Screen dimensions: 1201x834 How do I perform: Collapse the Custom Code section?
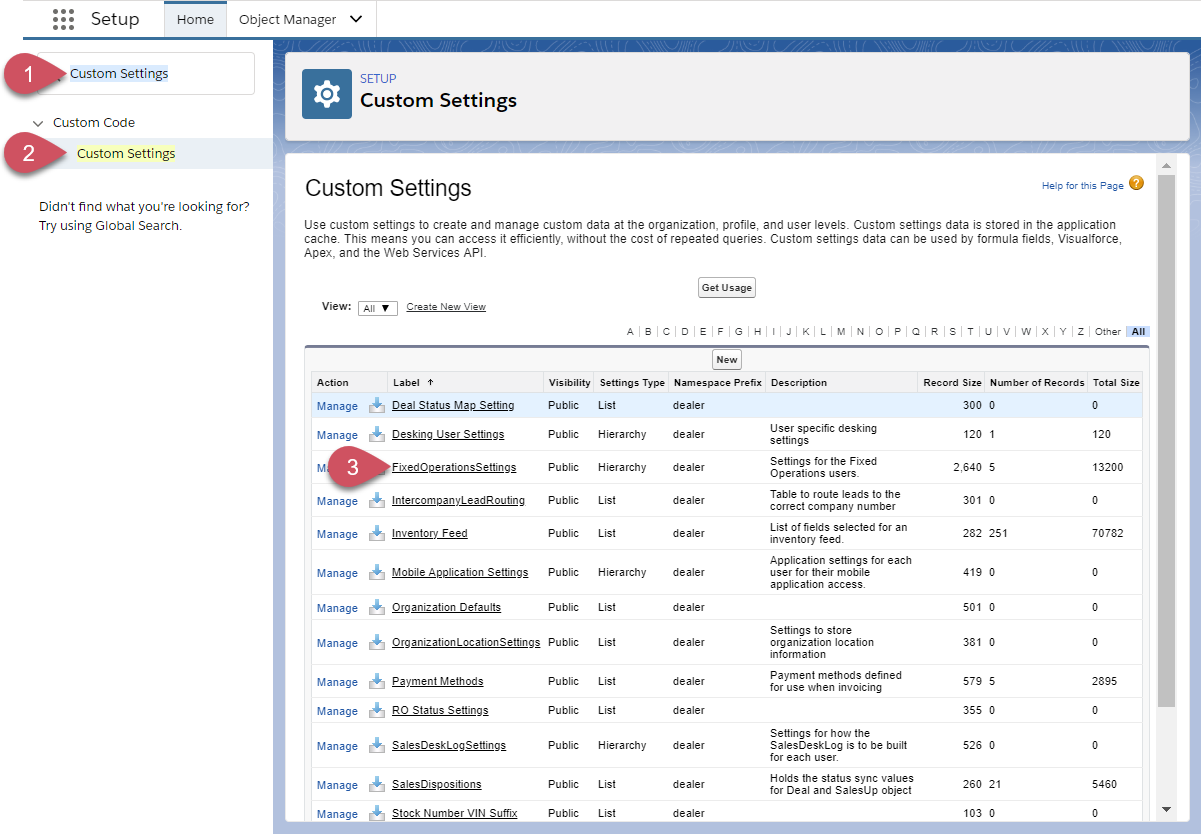pos(38,123)
